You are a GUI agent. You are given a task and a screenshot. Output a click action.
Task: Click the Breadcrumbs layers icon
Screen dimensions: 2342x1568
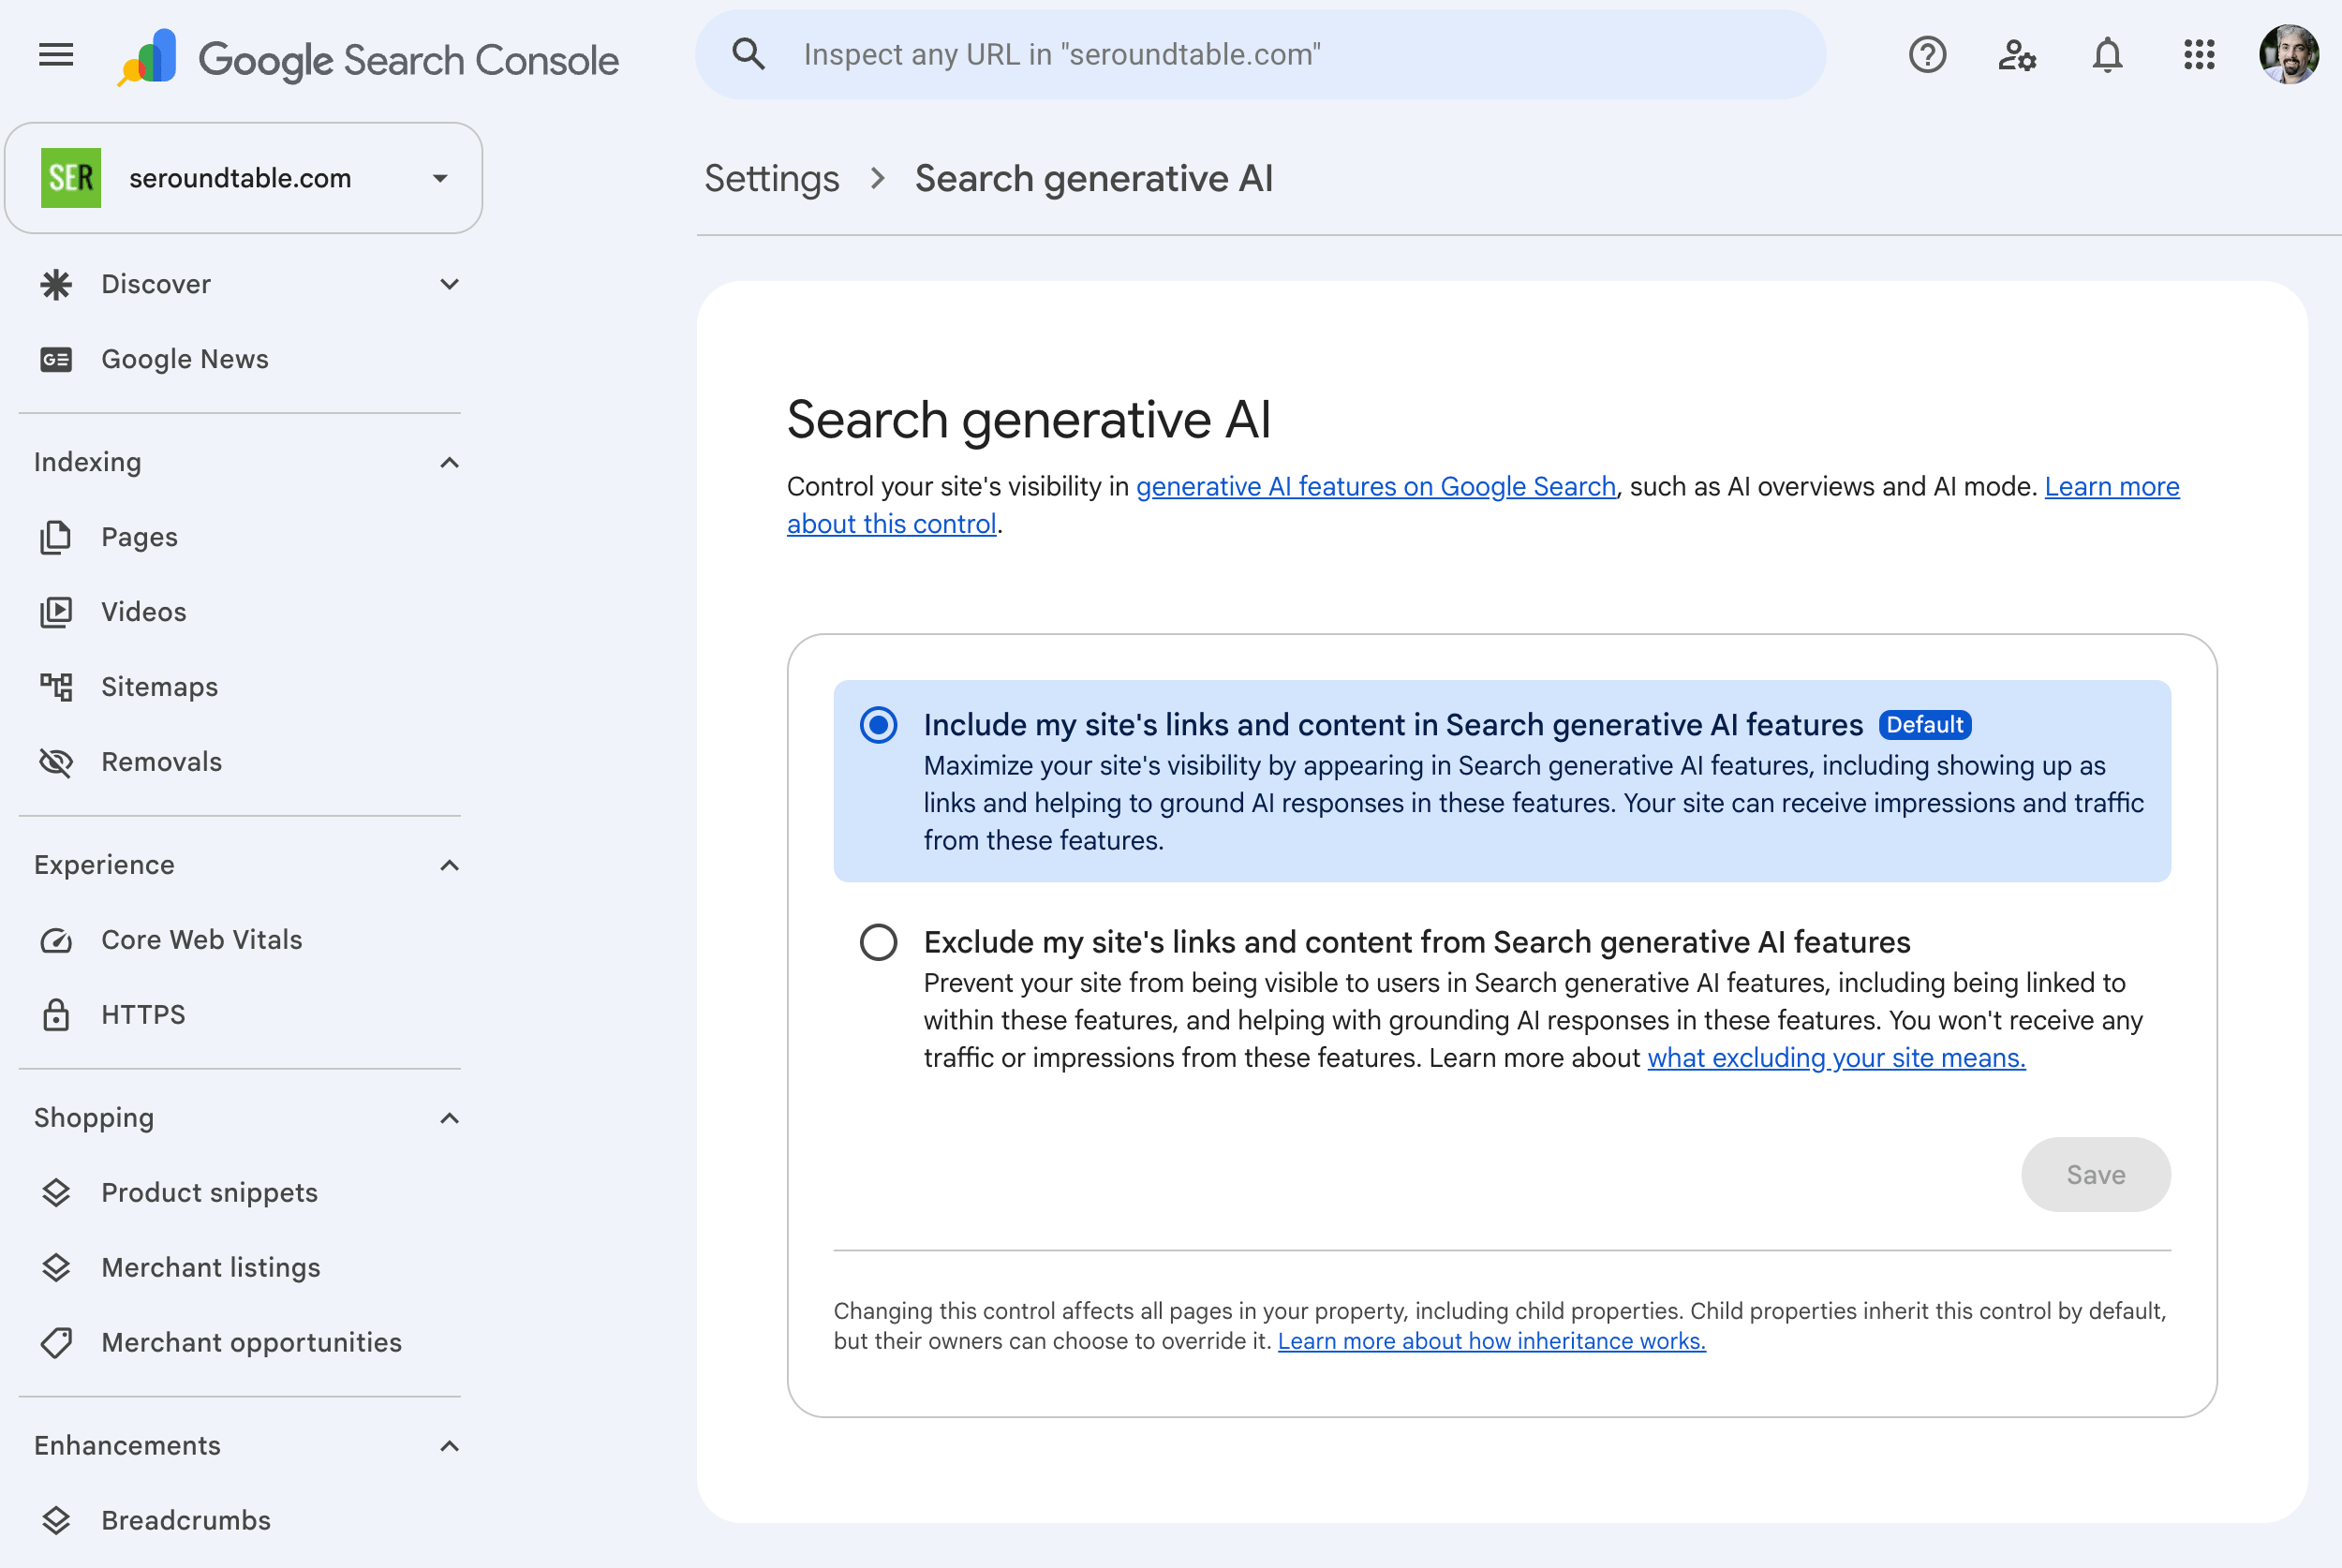pos(56,1520)
